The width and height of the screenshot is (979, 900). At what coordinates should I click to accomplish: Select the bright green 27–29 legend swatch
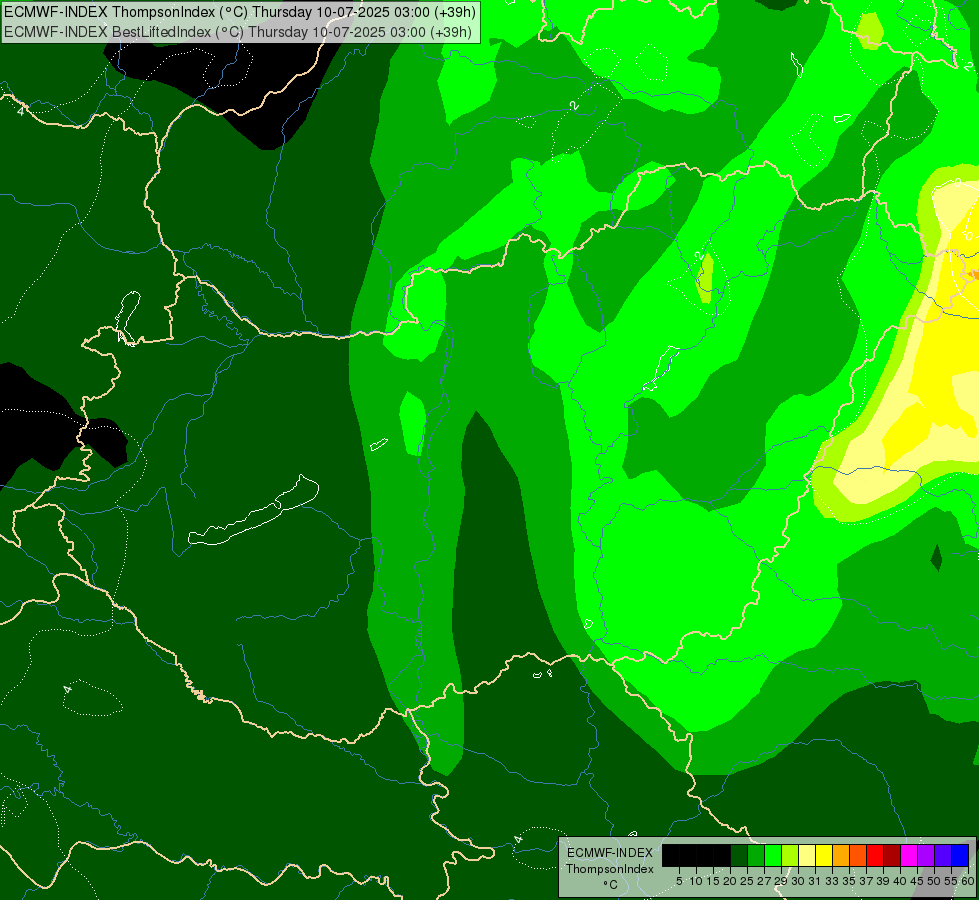(773, 855)
